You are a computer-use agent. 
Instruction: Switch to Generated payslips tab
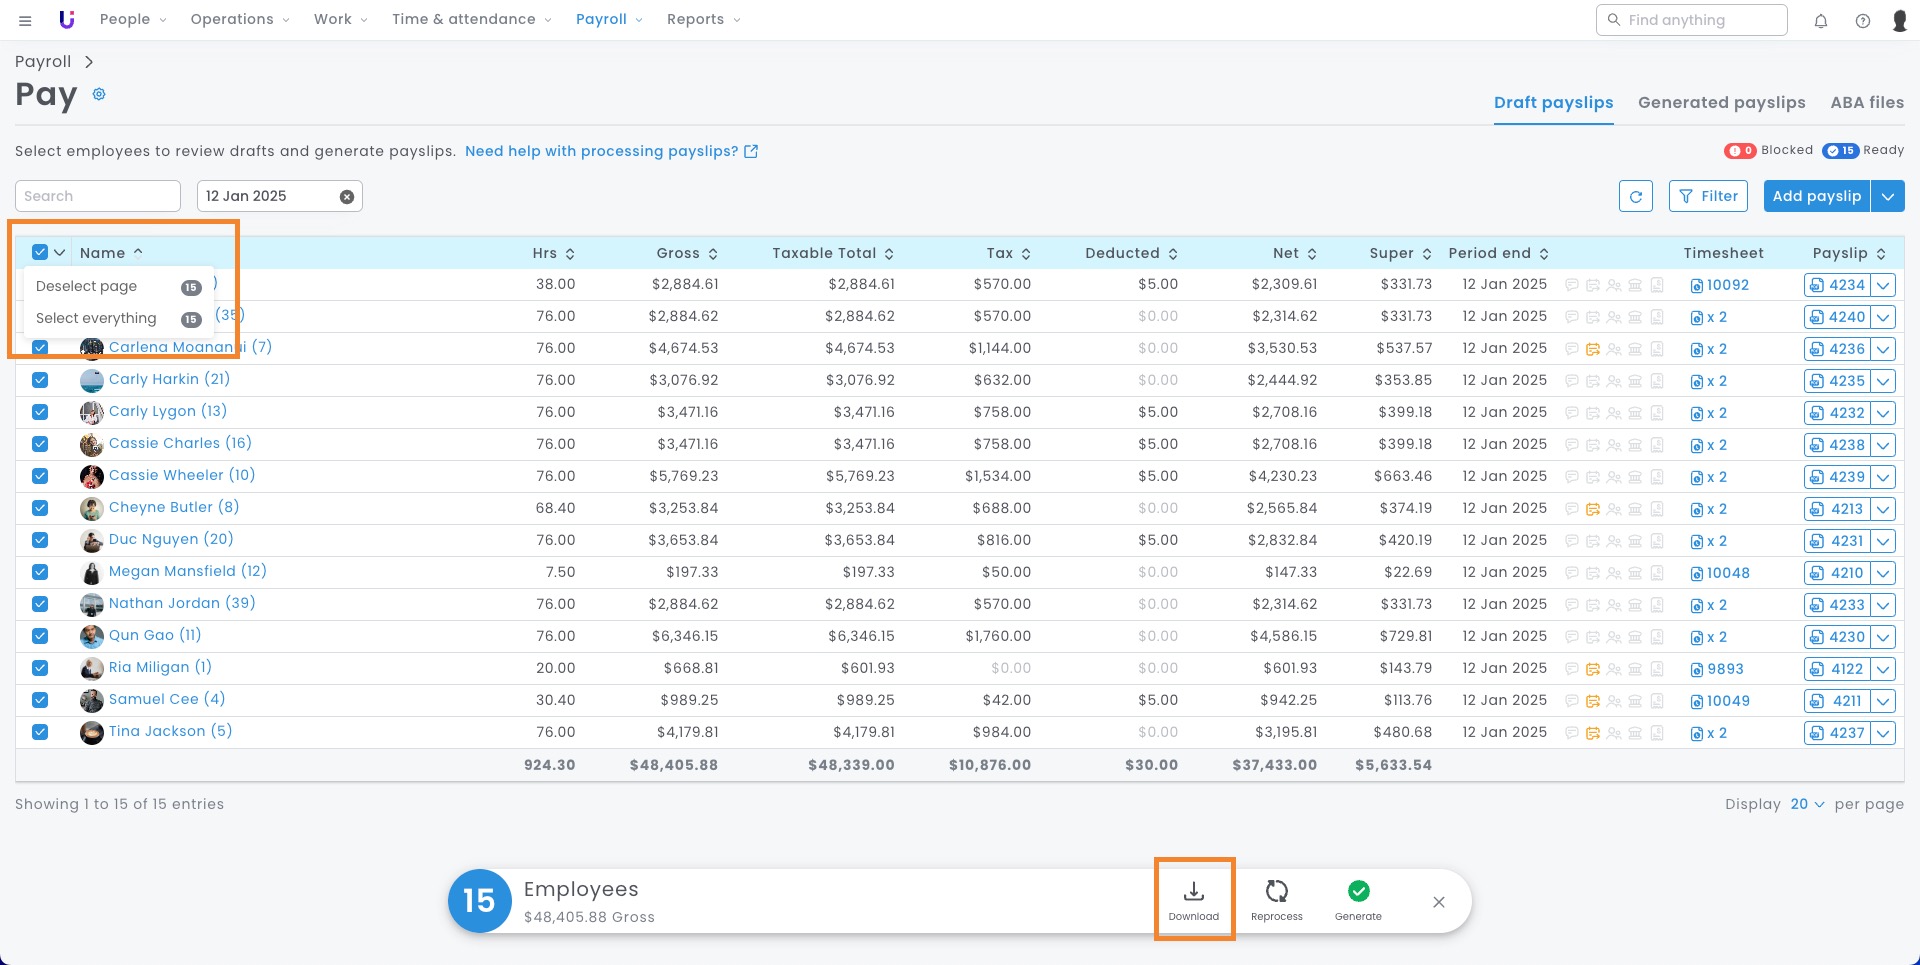coord(1721,102)
